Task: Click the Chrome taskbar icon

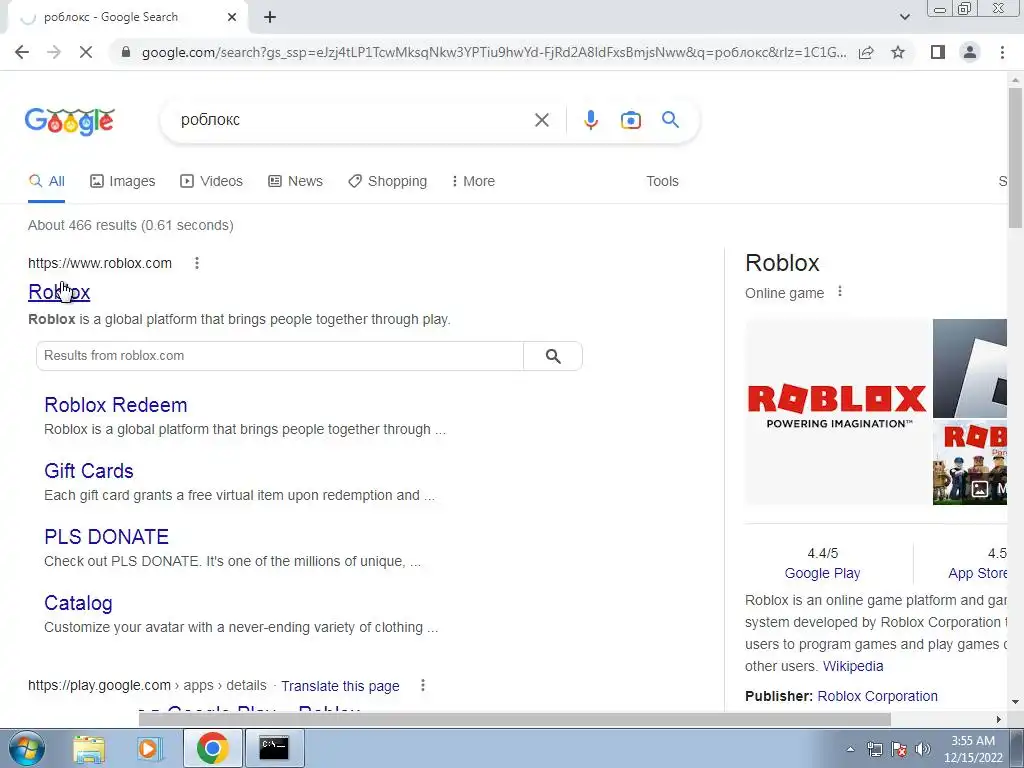Action: (x=212, y=748)
